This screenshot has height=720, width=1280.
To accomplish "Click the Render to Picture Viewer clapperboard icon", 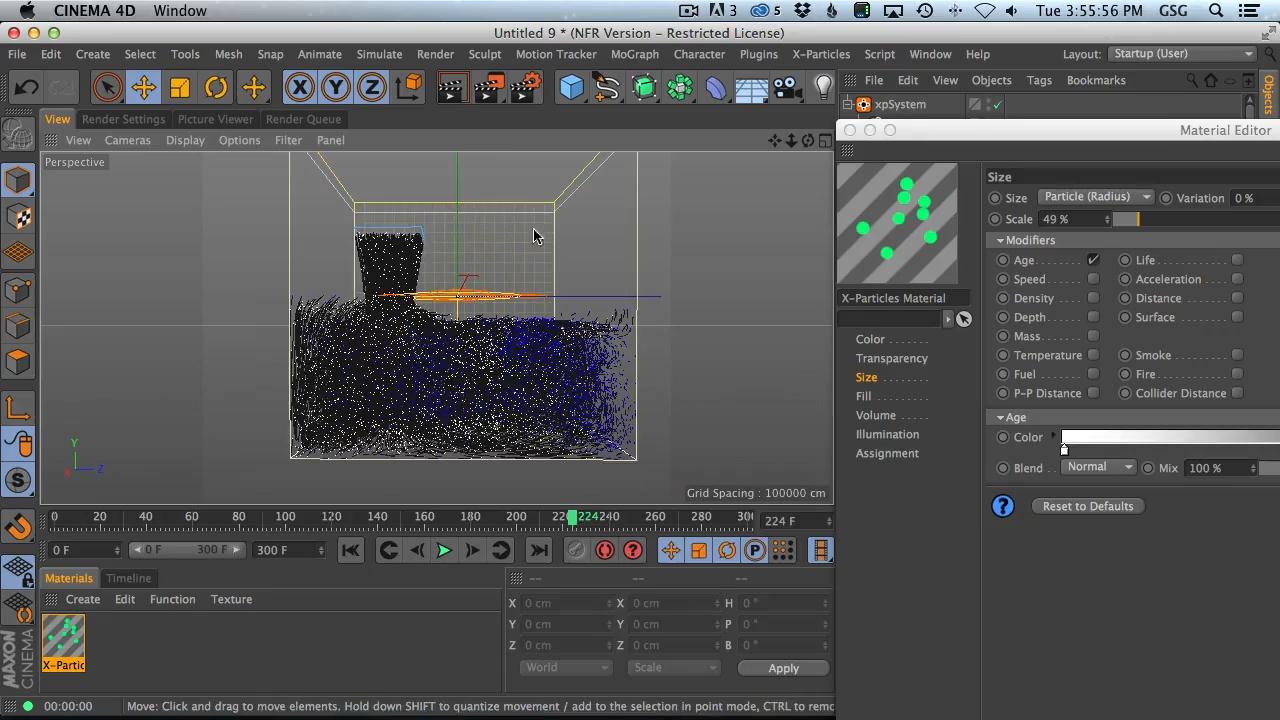I will coord(489,88).
